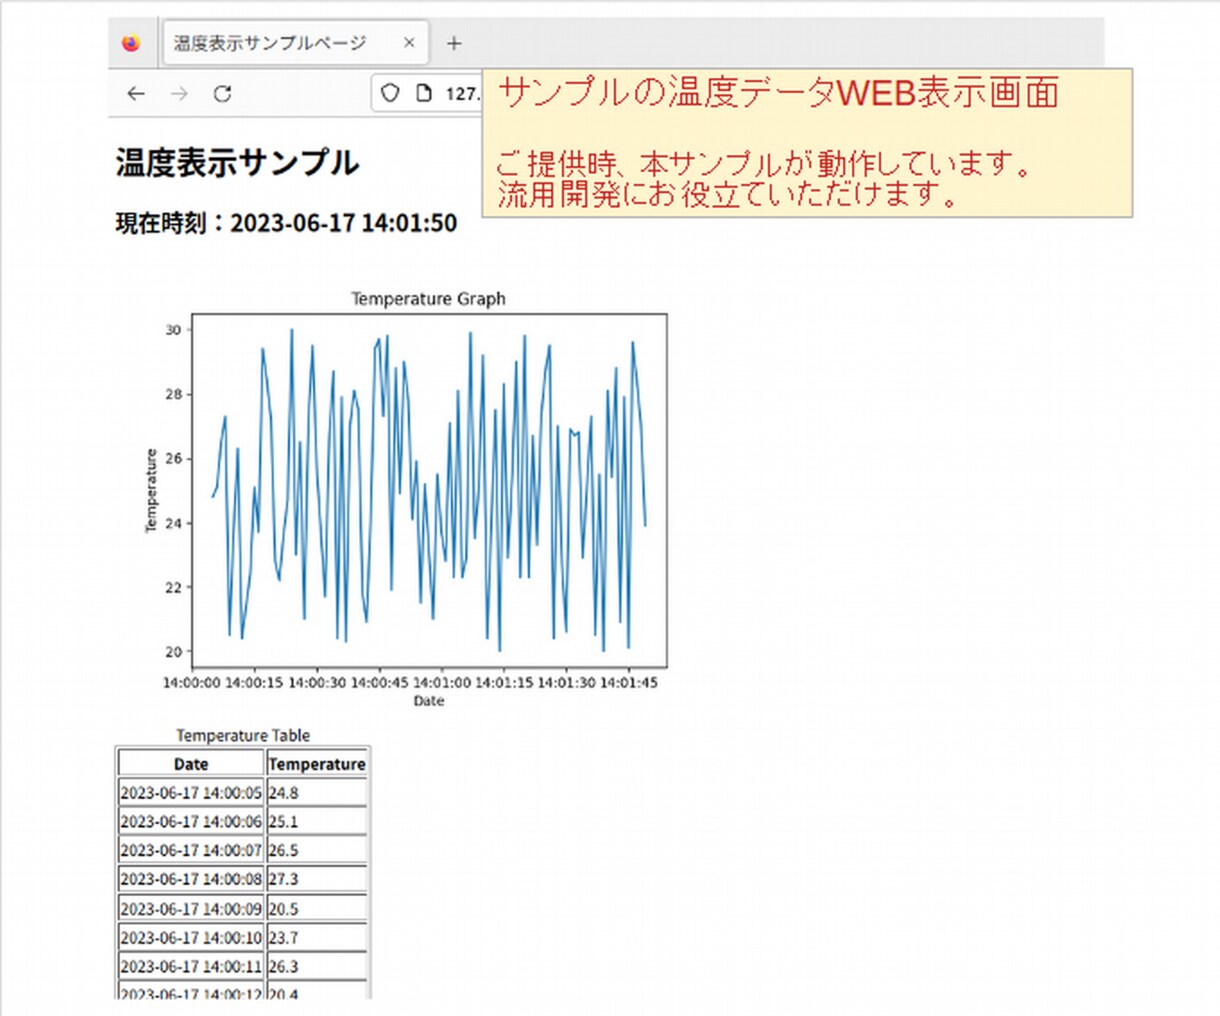Click the cell 2023-06-17 14:00:09
The width and height of the screenshot is (1220, 1016).
pos(191,909)
